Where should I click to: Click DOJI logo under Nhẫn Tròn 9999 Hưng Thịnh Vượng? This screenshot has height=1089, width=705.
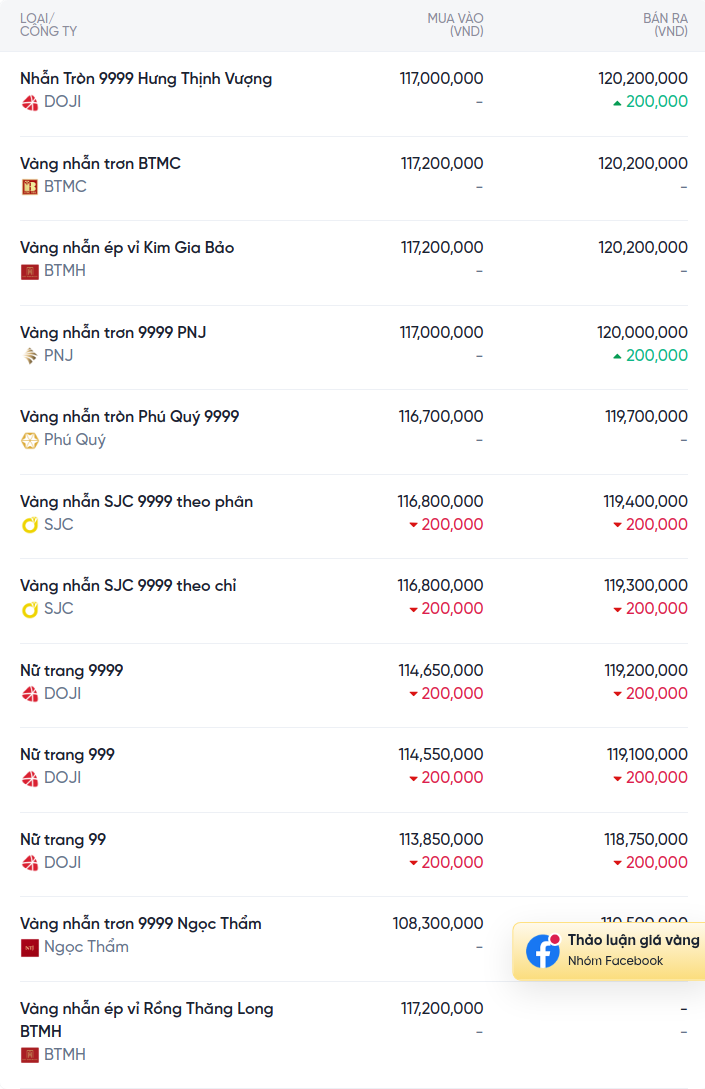[x=30, y=102]
